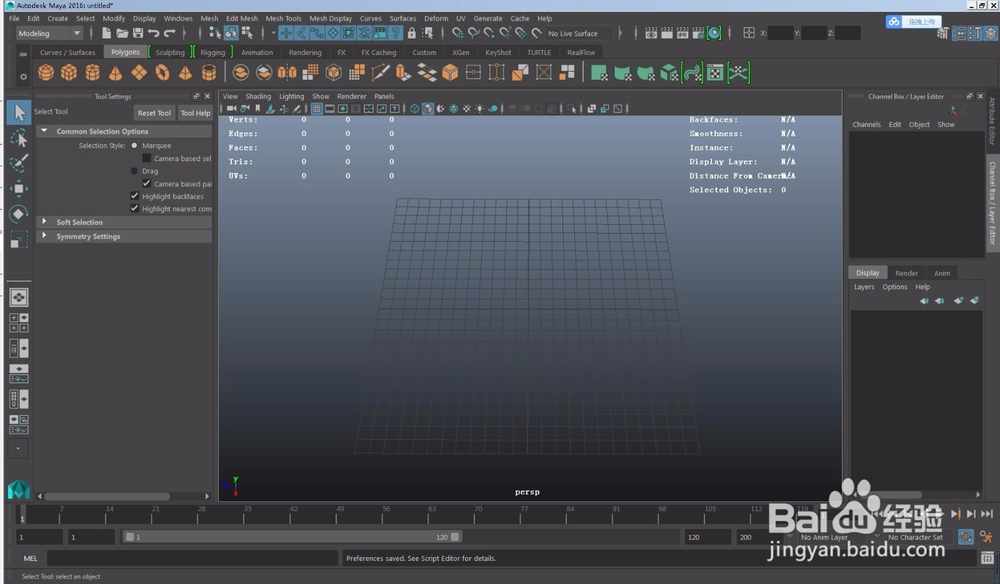Image resolution: width=1000 pixels, height=584 pixels.
Task: Click the planar UV mapping shelf icon
Action: (x=599, y=73)
